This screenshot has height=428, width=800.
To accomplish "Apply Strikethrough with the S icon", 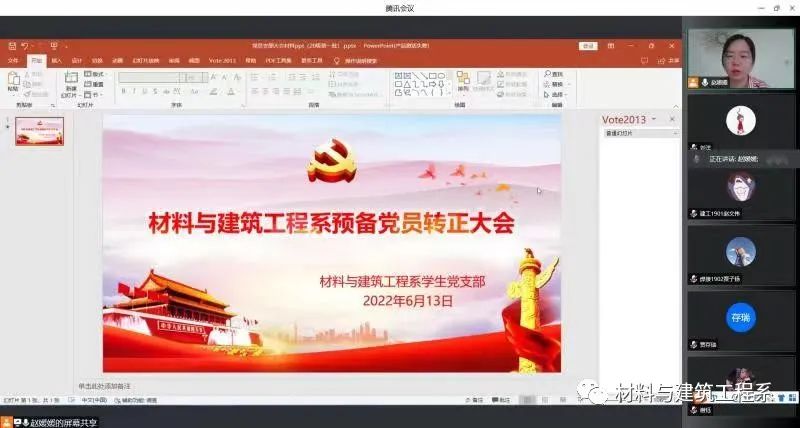I will point(156,92).
